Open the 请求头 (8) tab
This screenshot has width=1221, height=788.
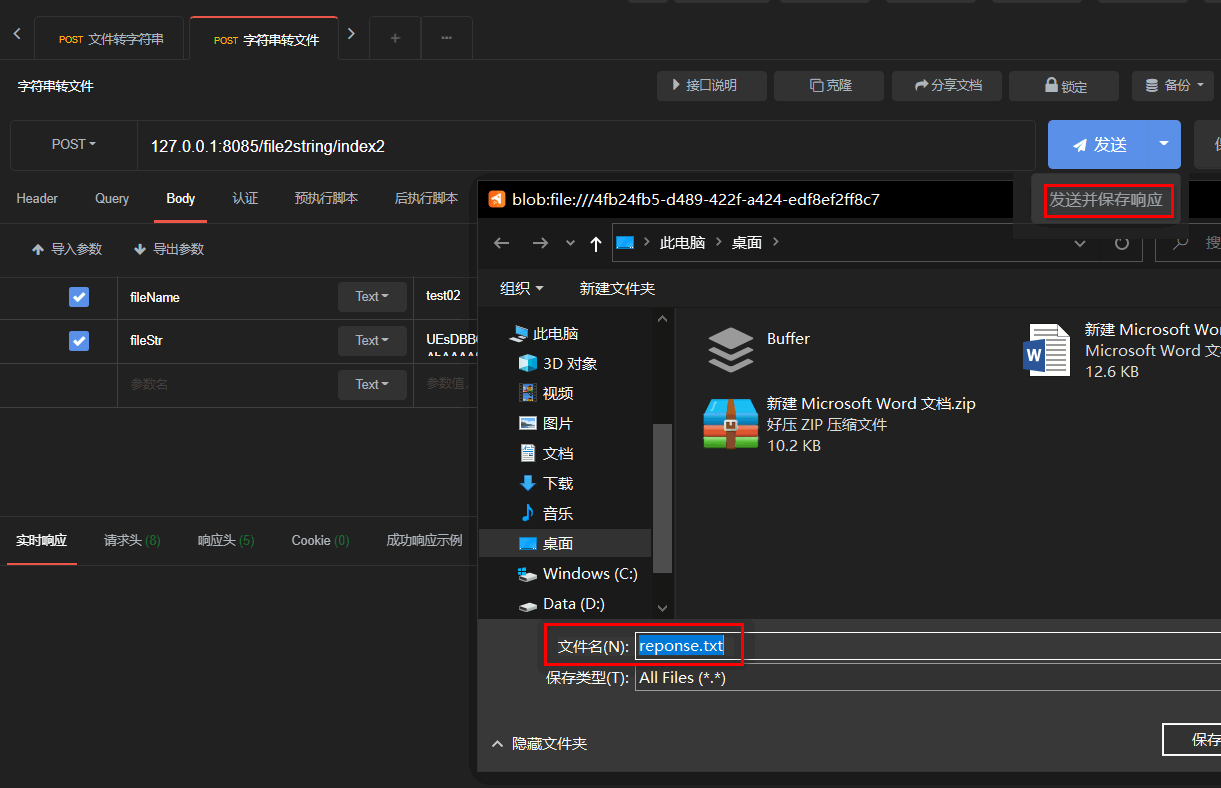coord(132,541)
